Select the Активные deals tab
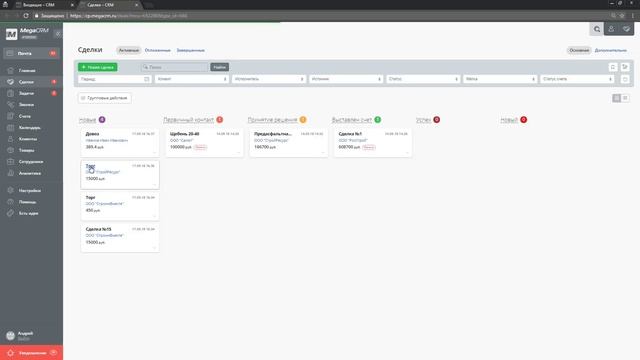Image resolution: width=640 pixels, height=360 pixels. click(129, 50)
